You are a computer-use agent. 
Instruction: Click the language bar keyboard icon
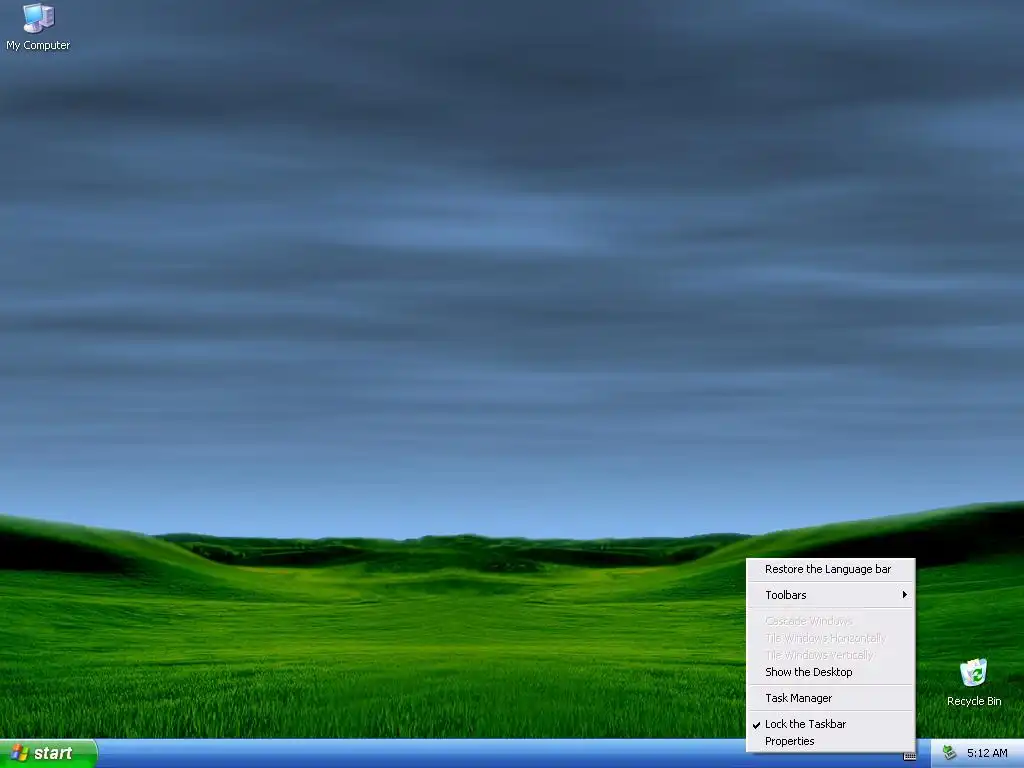click(x=909, y=756)
